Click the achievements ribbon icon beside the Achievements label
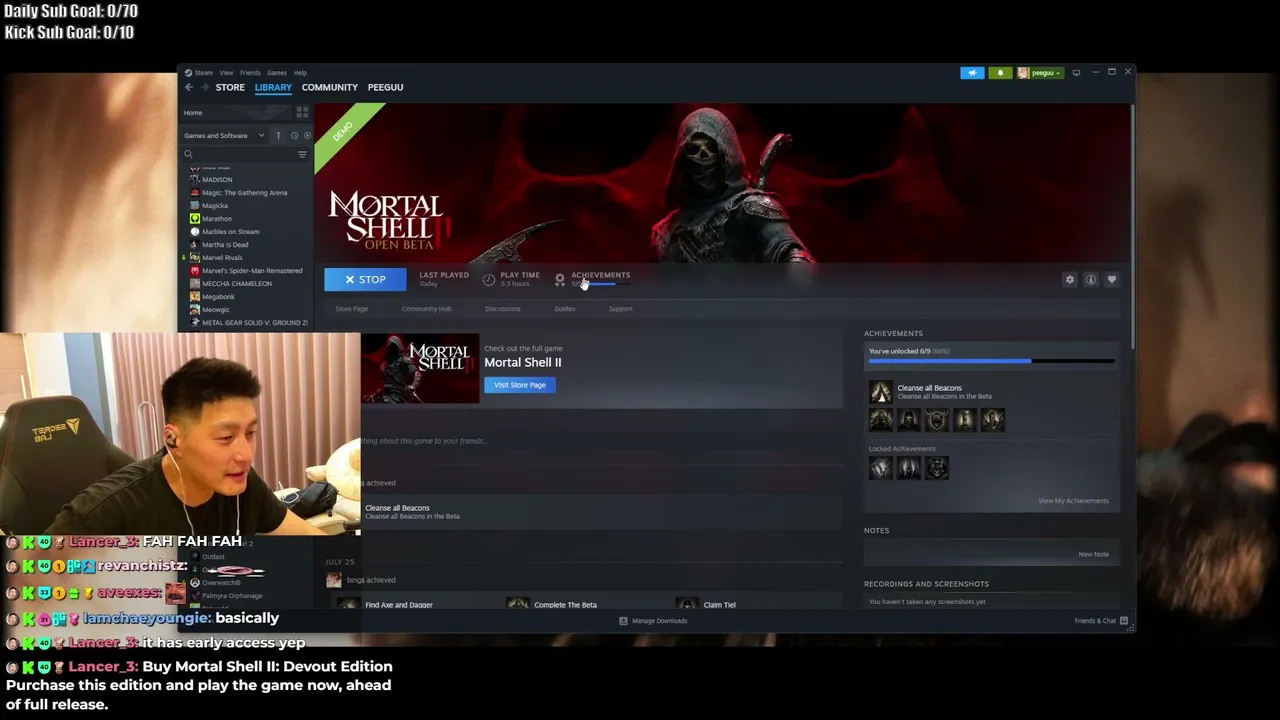 [560, 279]
